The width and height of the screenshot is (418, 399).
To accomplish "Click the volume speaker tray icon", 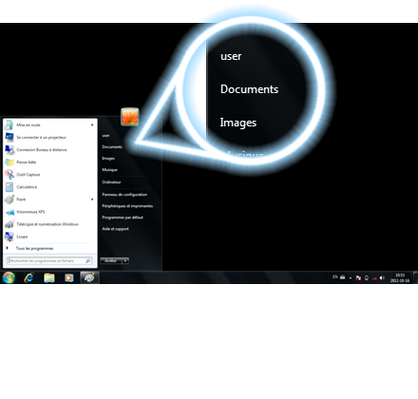I will tap(382, 278).
